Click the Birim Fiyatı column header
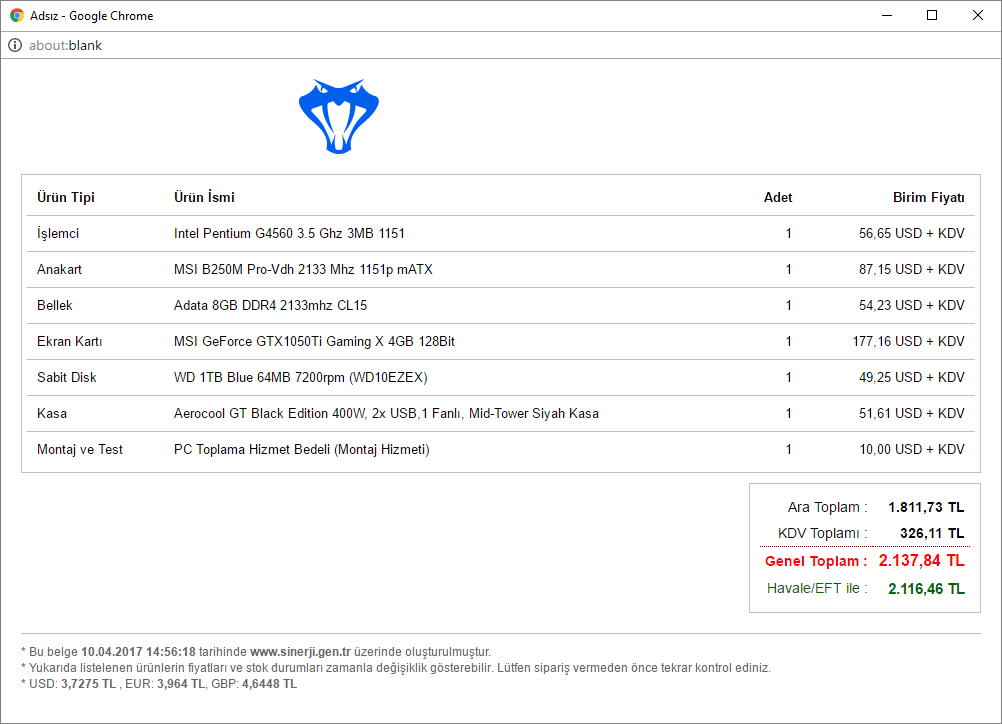 point(929,197)
